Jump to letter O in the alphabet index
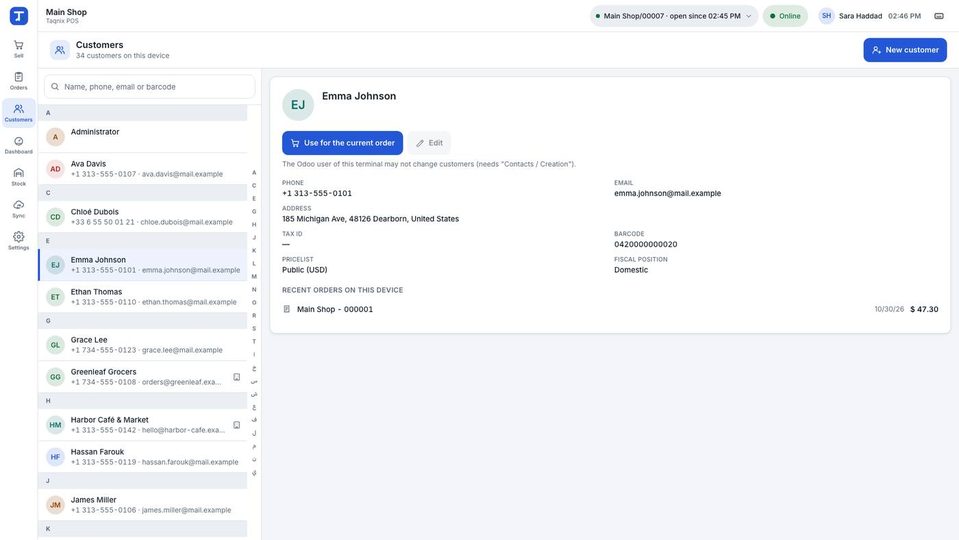Image resolution: width=959 pixels, height=540 pixels. coord(254,302)
